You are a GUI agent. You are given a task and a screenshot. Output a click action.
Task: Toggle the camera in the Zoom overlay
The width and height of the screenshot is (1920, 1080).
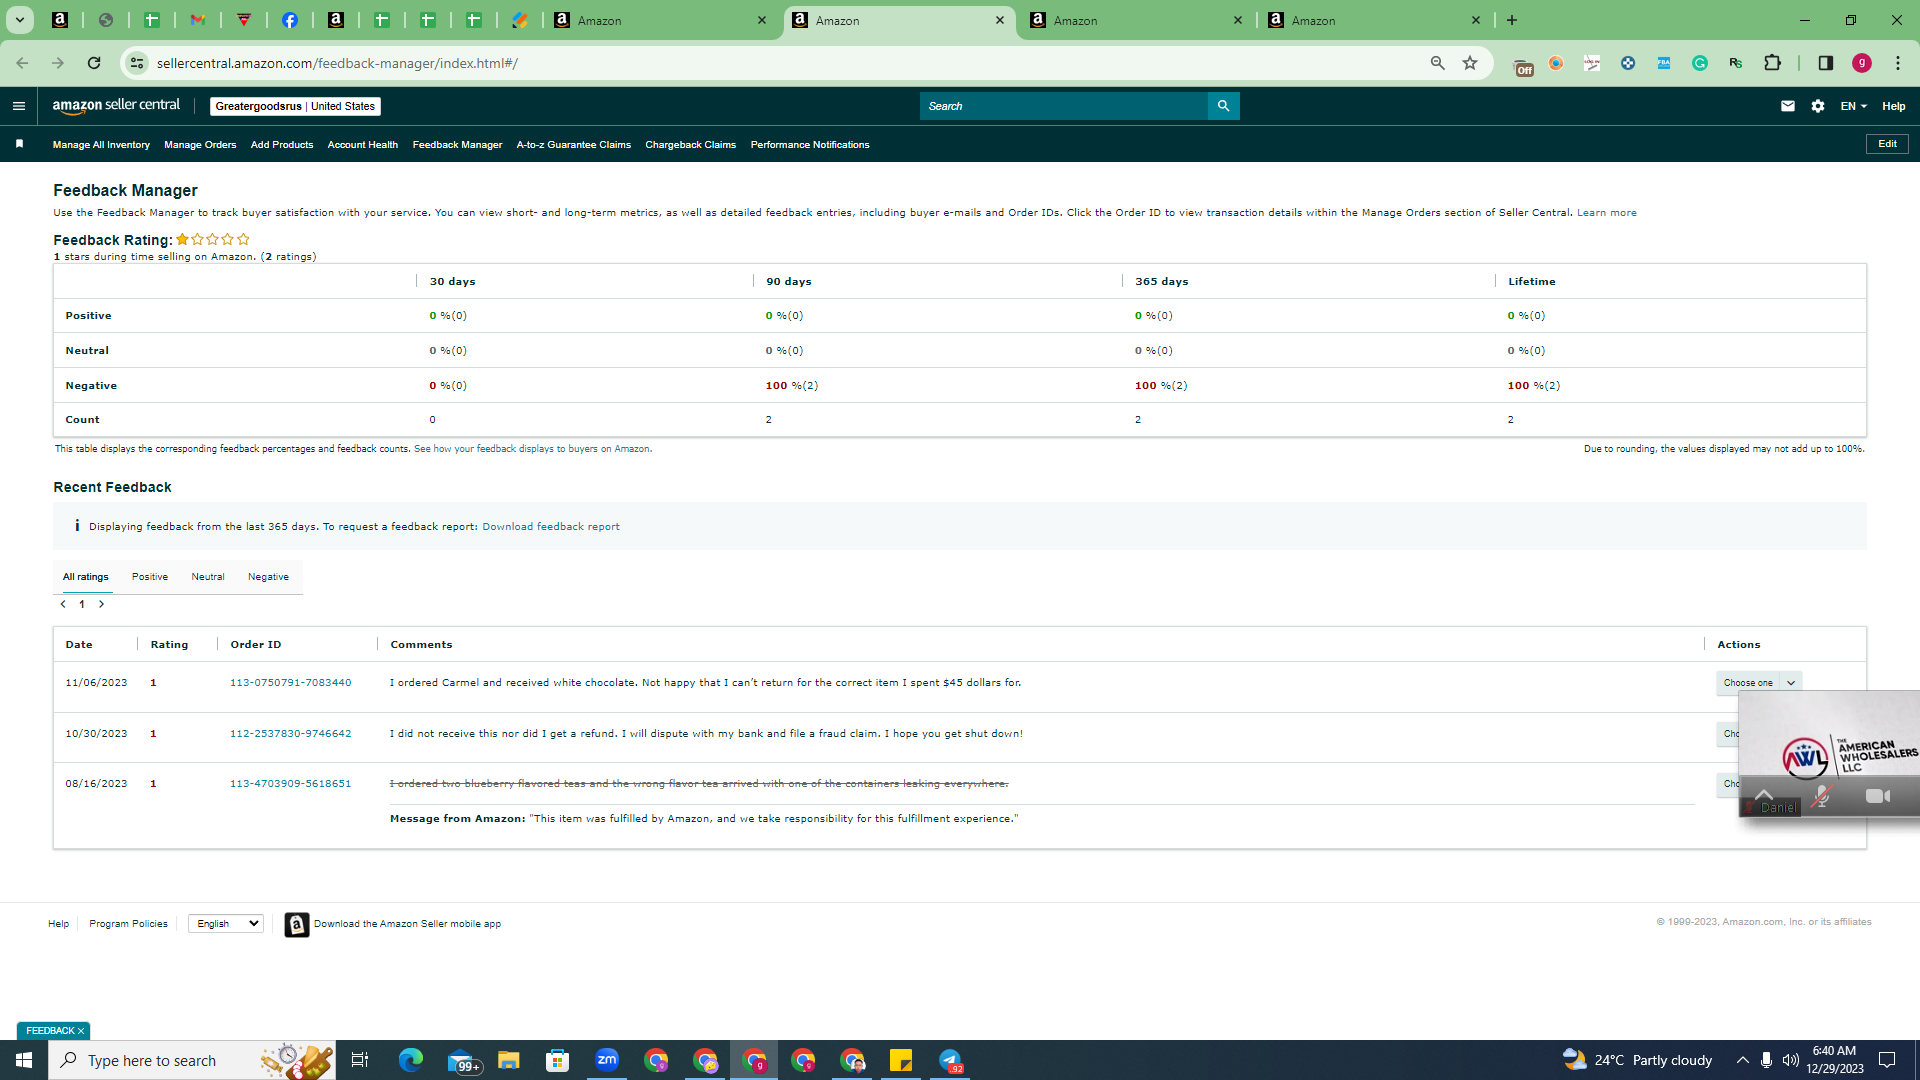point(1878,797)
